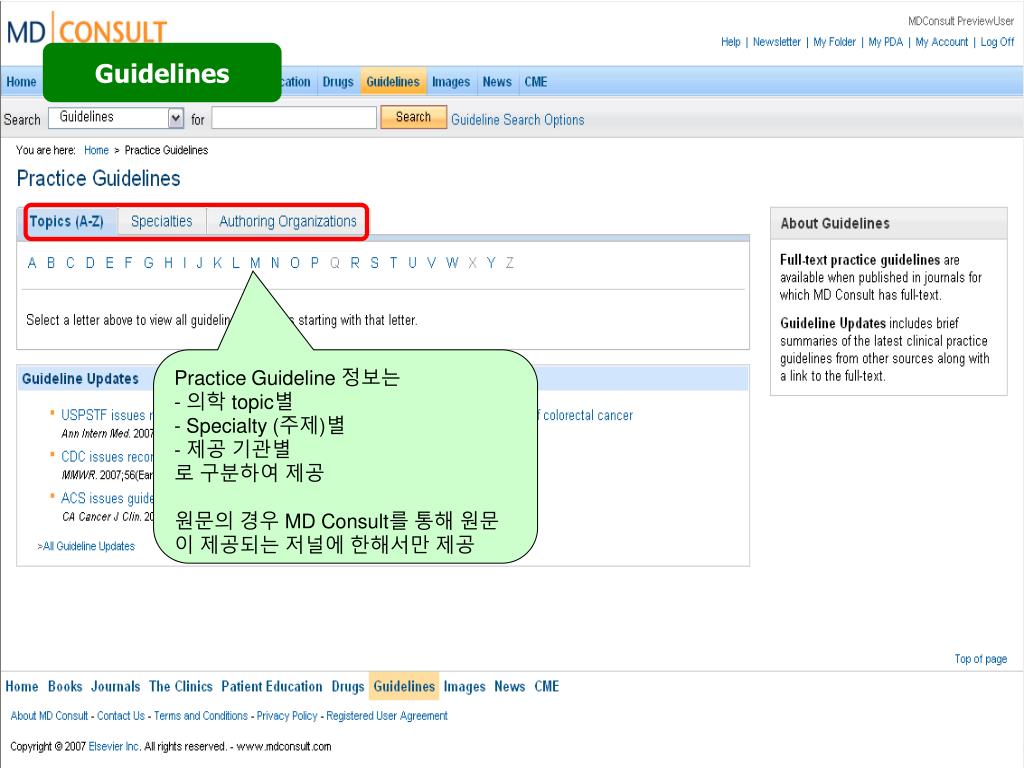Viewport: 1024px width, 768px height.
Task: Jump to Top of page
Action: tap(980, 659)
